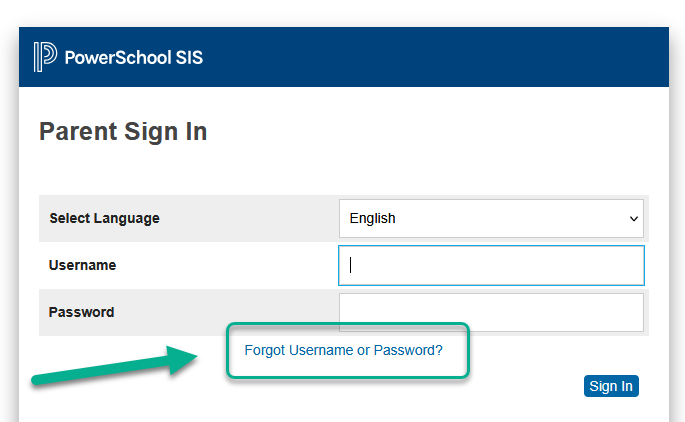Click the Username label
Viewport: 685px width, 422px height.
82,265
